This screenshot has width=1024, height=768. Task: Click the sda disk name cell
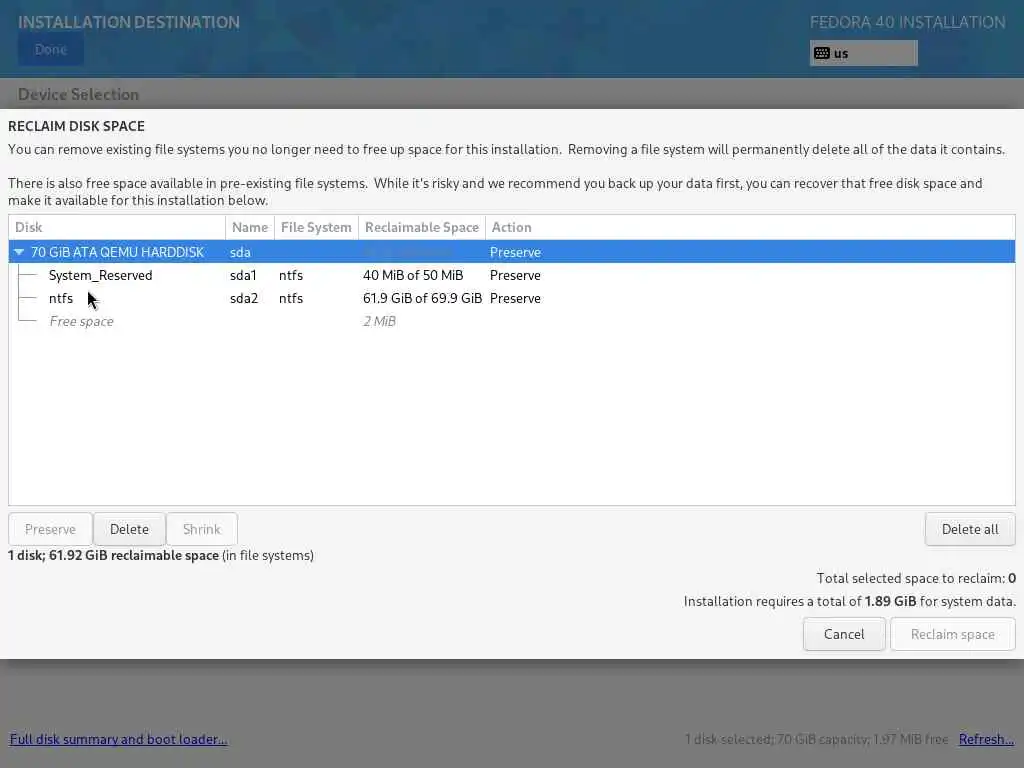[x=240, y=252]
